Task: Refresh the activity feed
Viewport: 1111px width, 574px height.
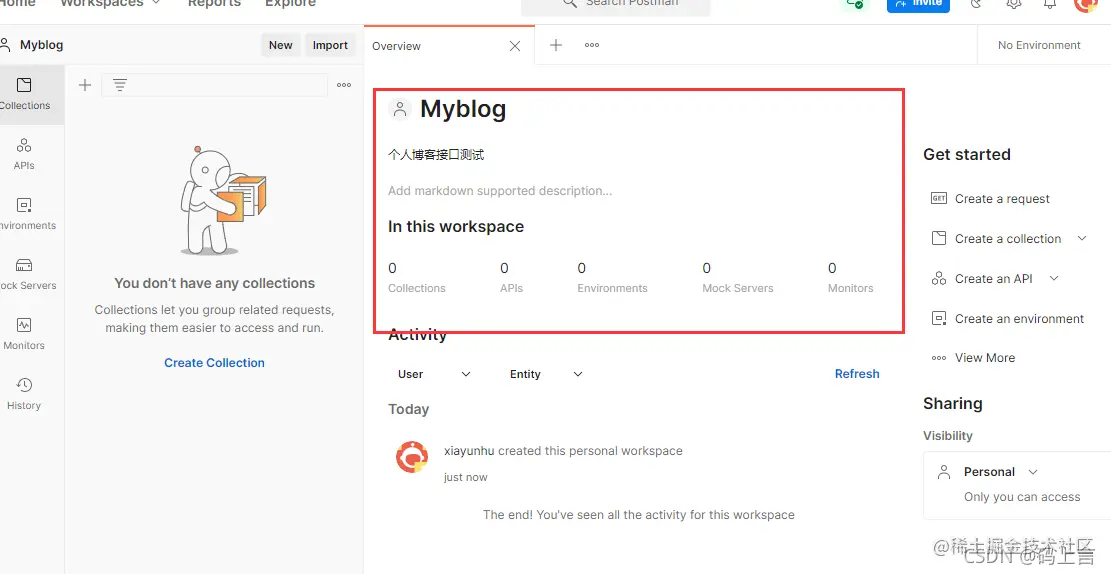Action: click(x=857, y=374)
